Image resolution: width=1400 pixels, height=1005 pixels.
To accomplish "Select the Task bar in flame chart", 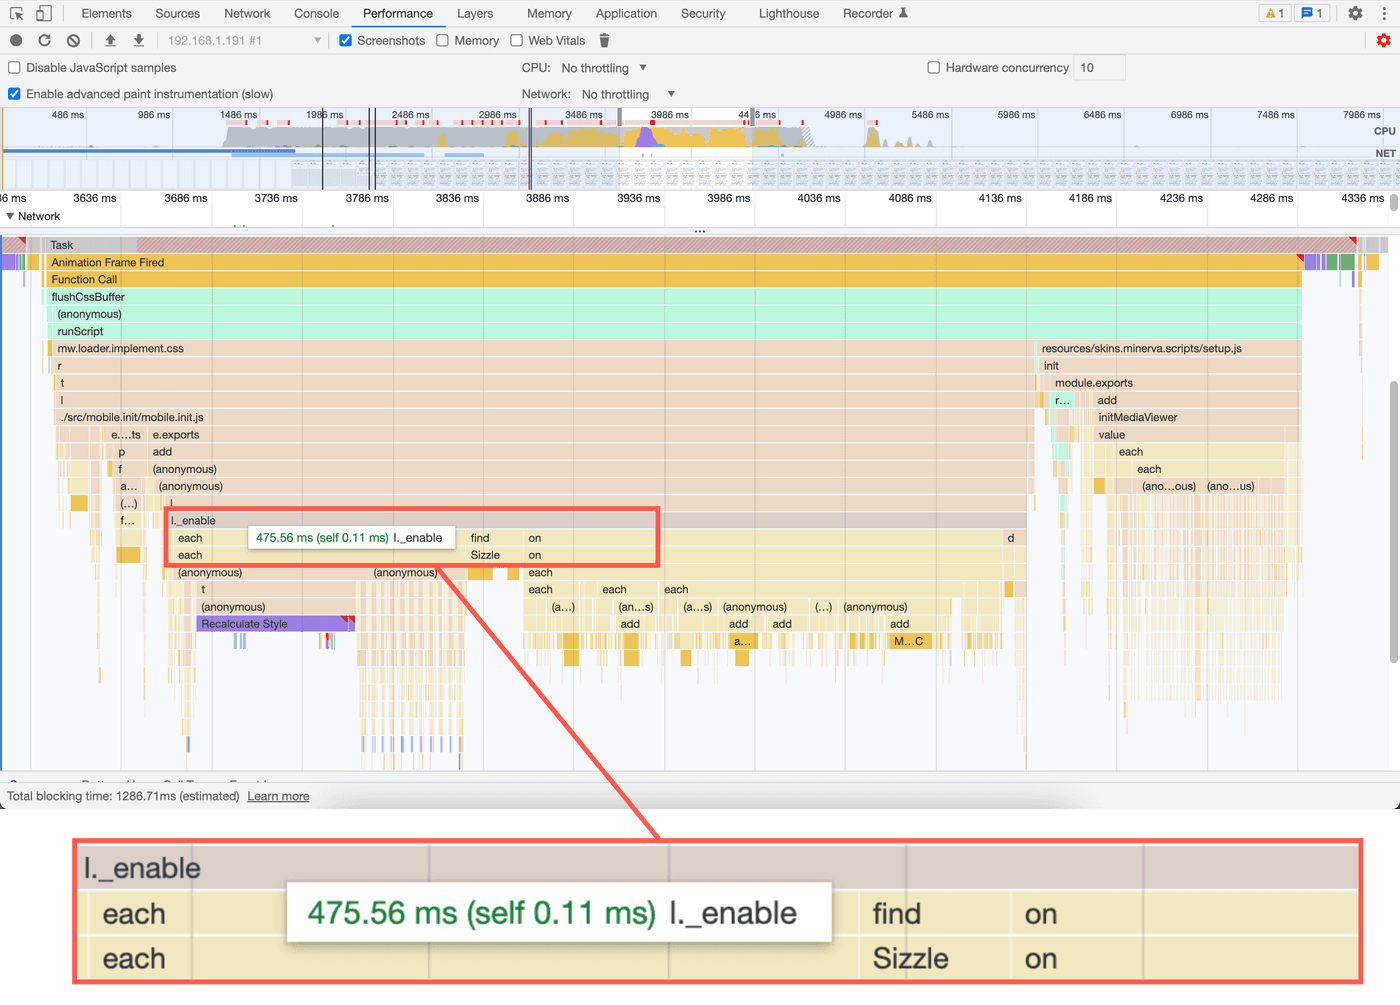I will tap(700, 245).
